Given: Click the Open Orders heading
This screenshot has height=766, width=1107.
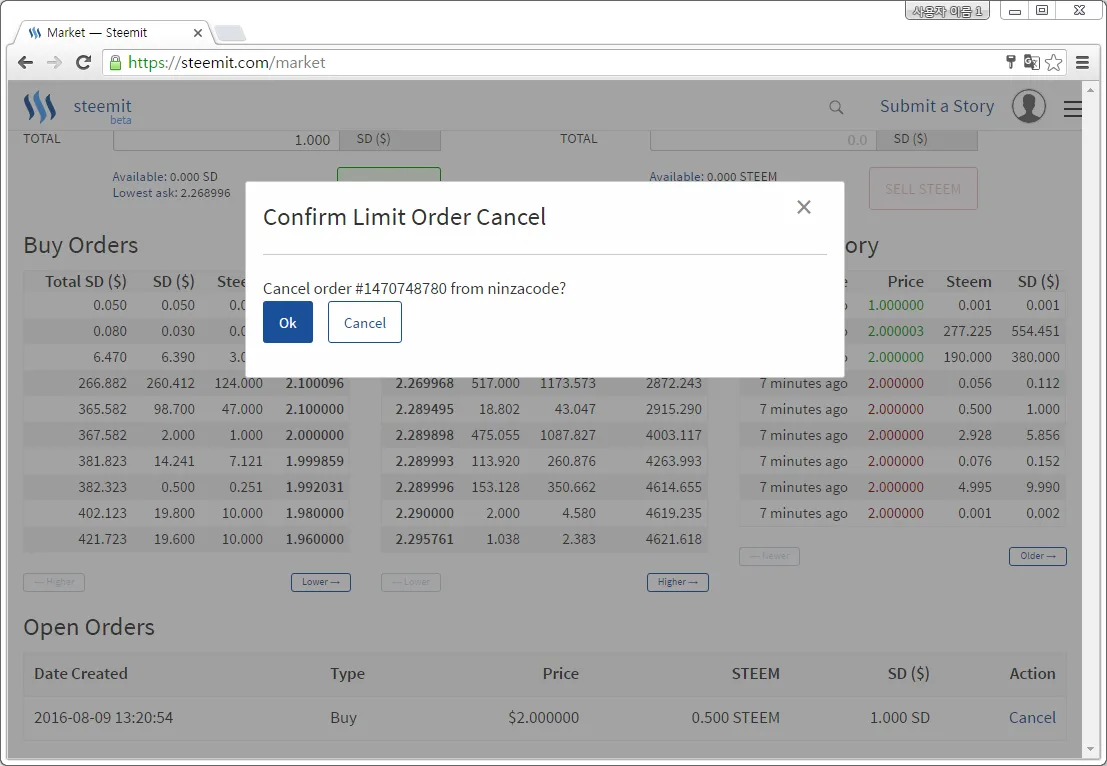Looking at the screenshot, I should pyautogui.click(x=89, y=627).
